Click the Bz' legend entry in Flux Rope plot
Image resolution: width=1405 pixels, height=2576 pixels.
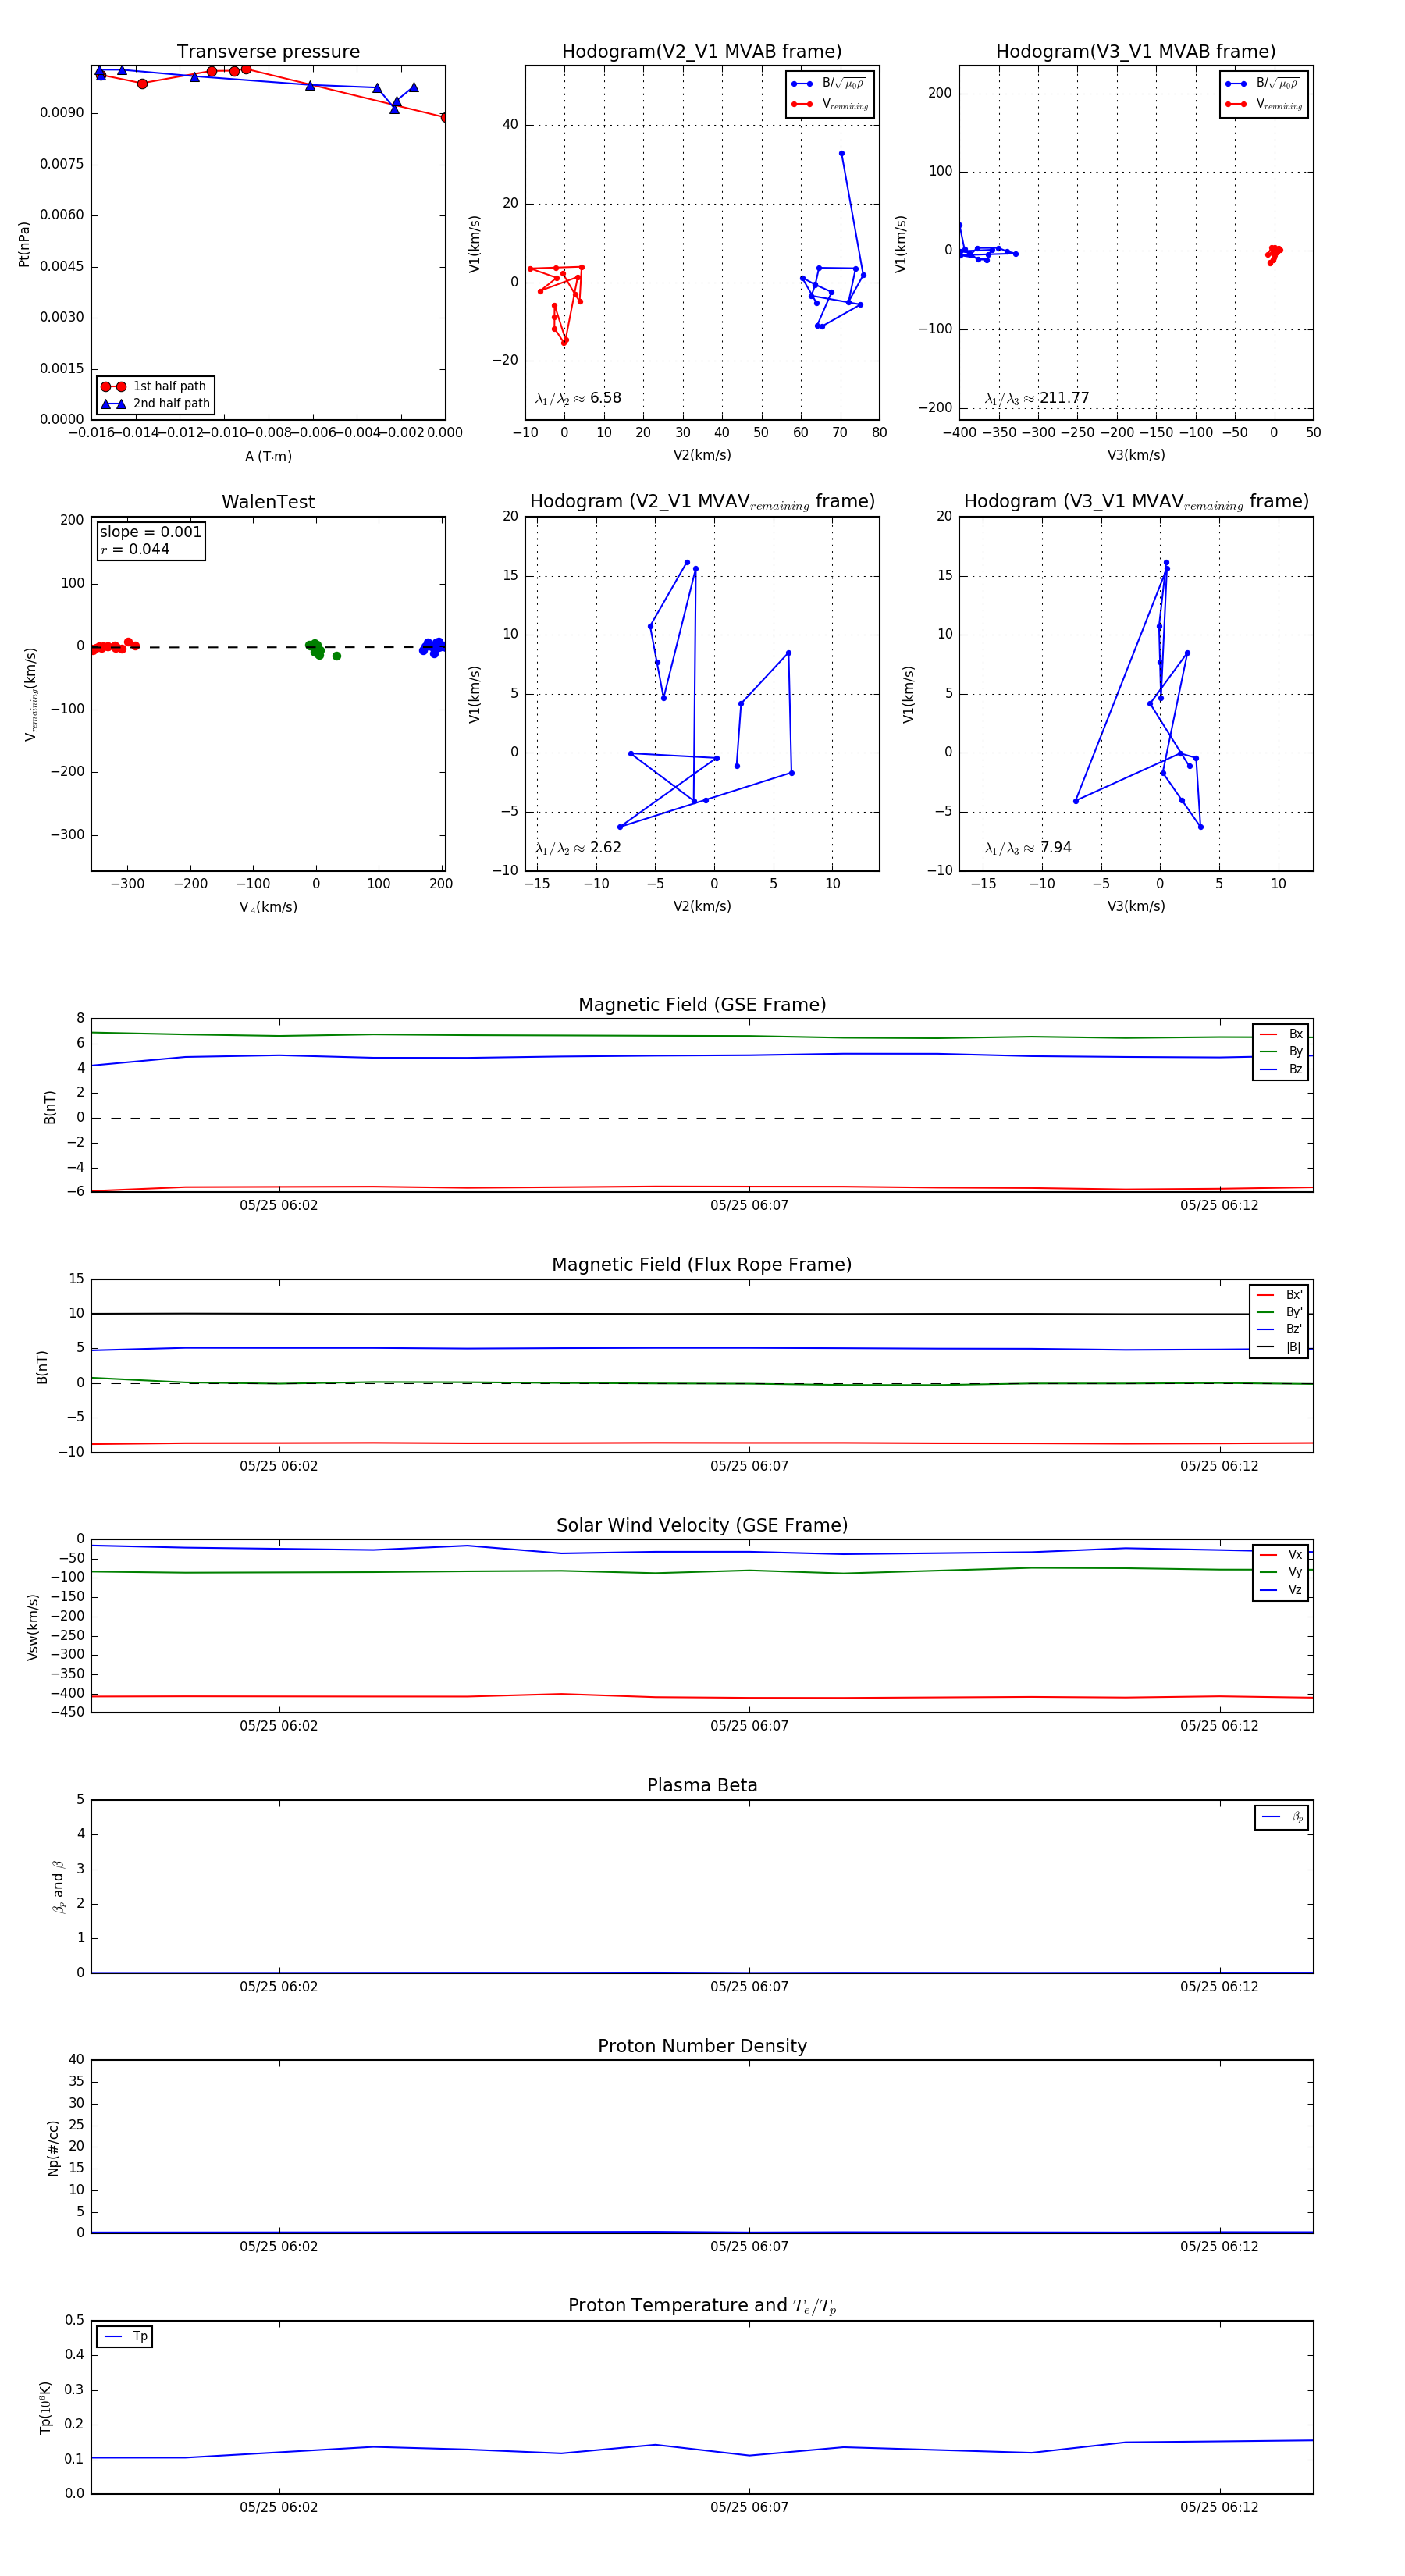[x=1279, y=1330]
